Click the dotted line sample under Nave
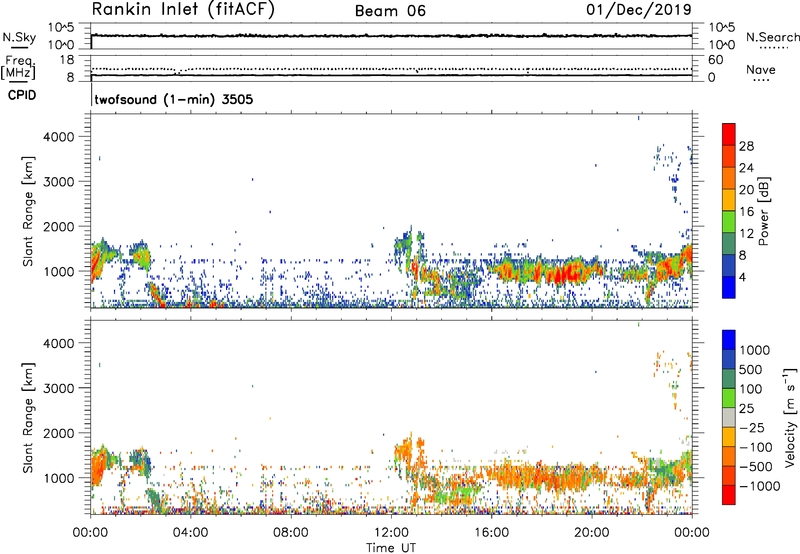 761,80
